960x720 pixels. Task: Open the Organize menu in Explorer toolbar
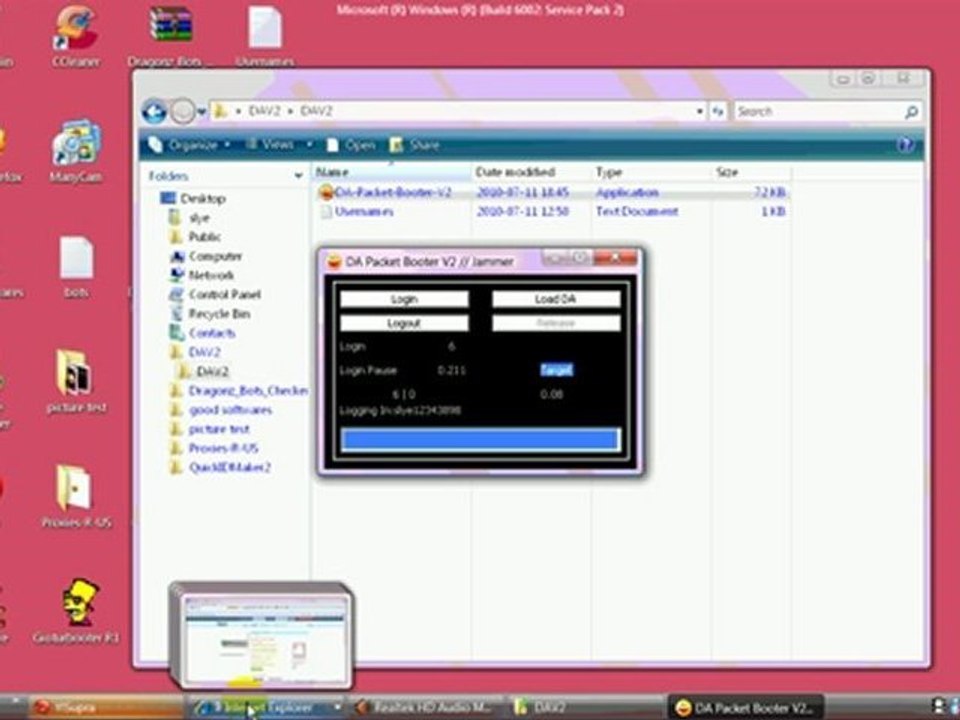point(190,145)
